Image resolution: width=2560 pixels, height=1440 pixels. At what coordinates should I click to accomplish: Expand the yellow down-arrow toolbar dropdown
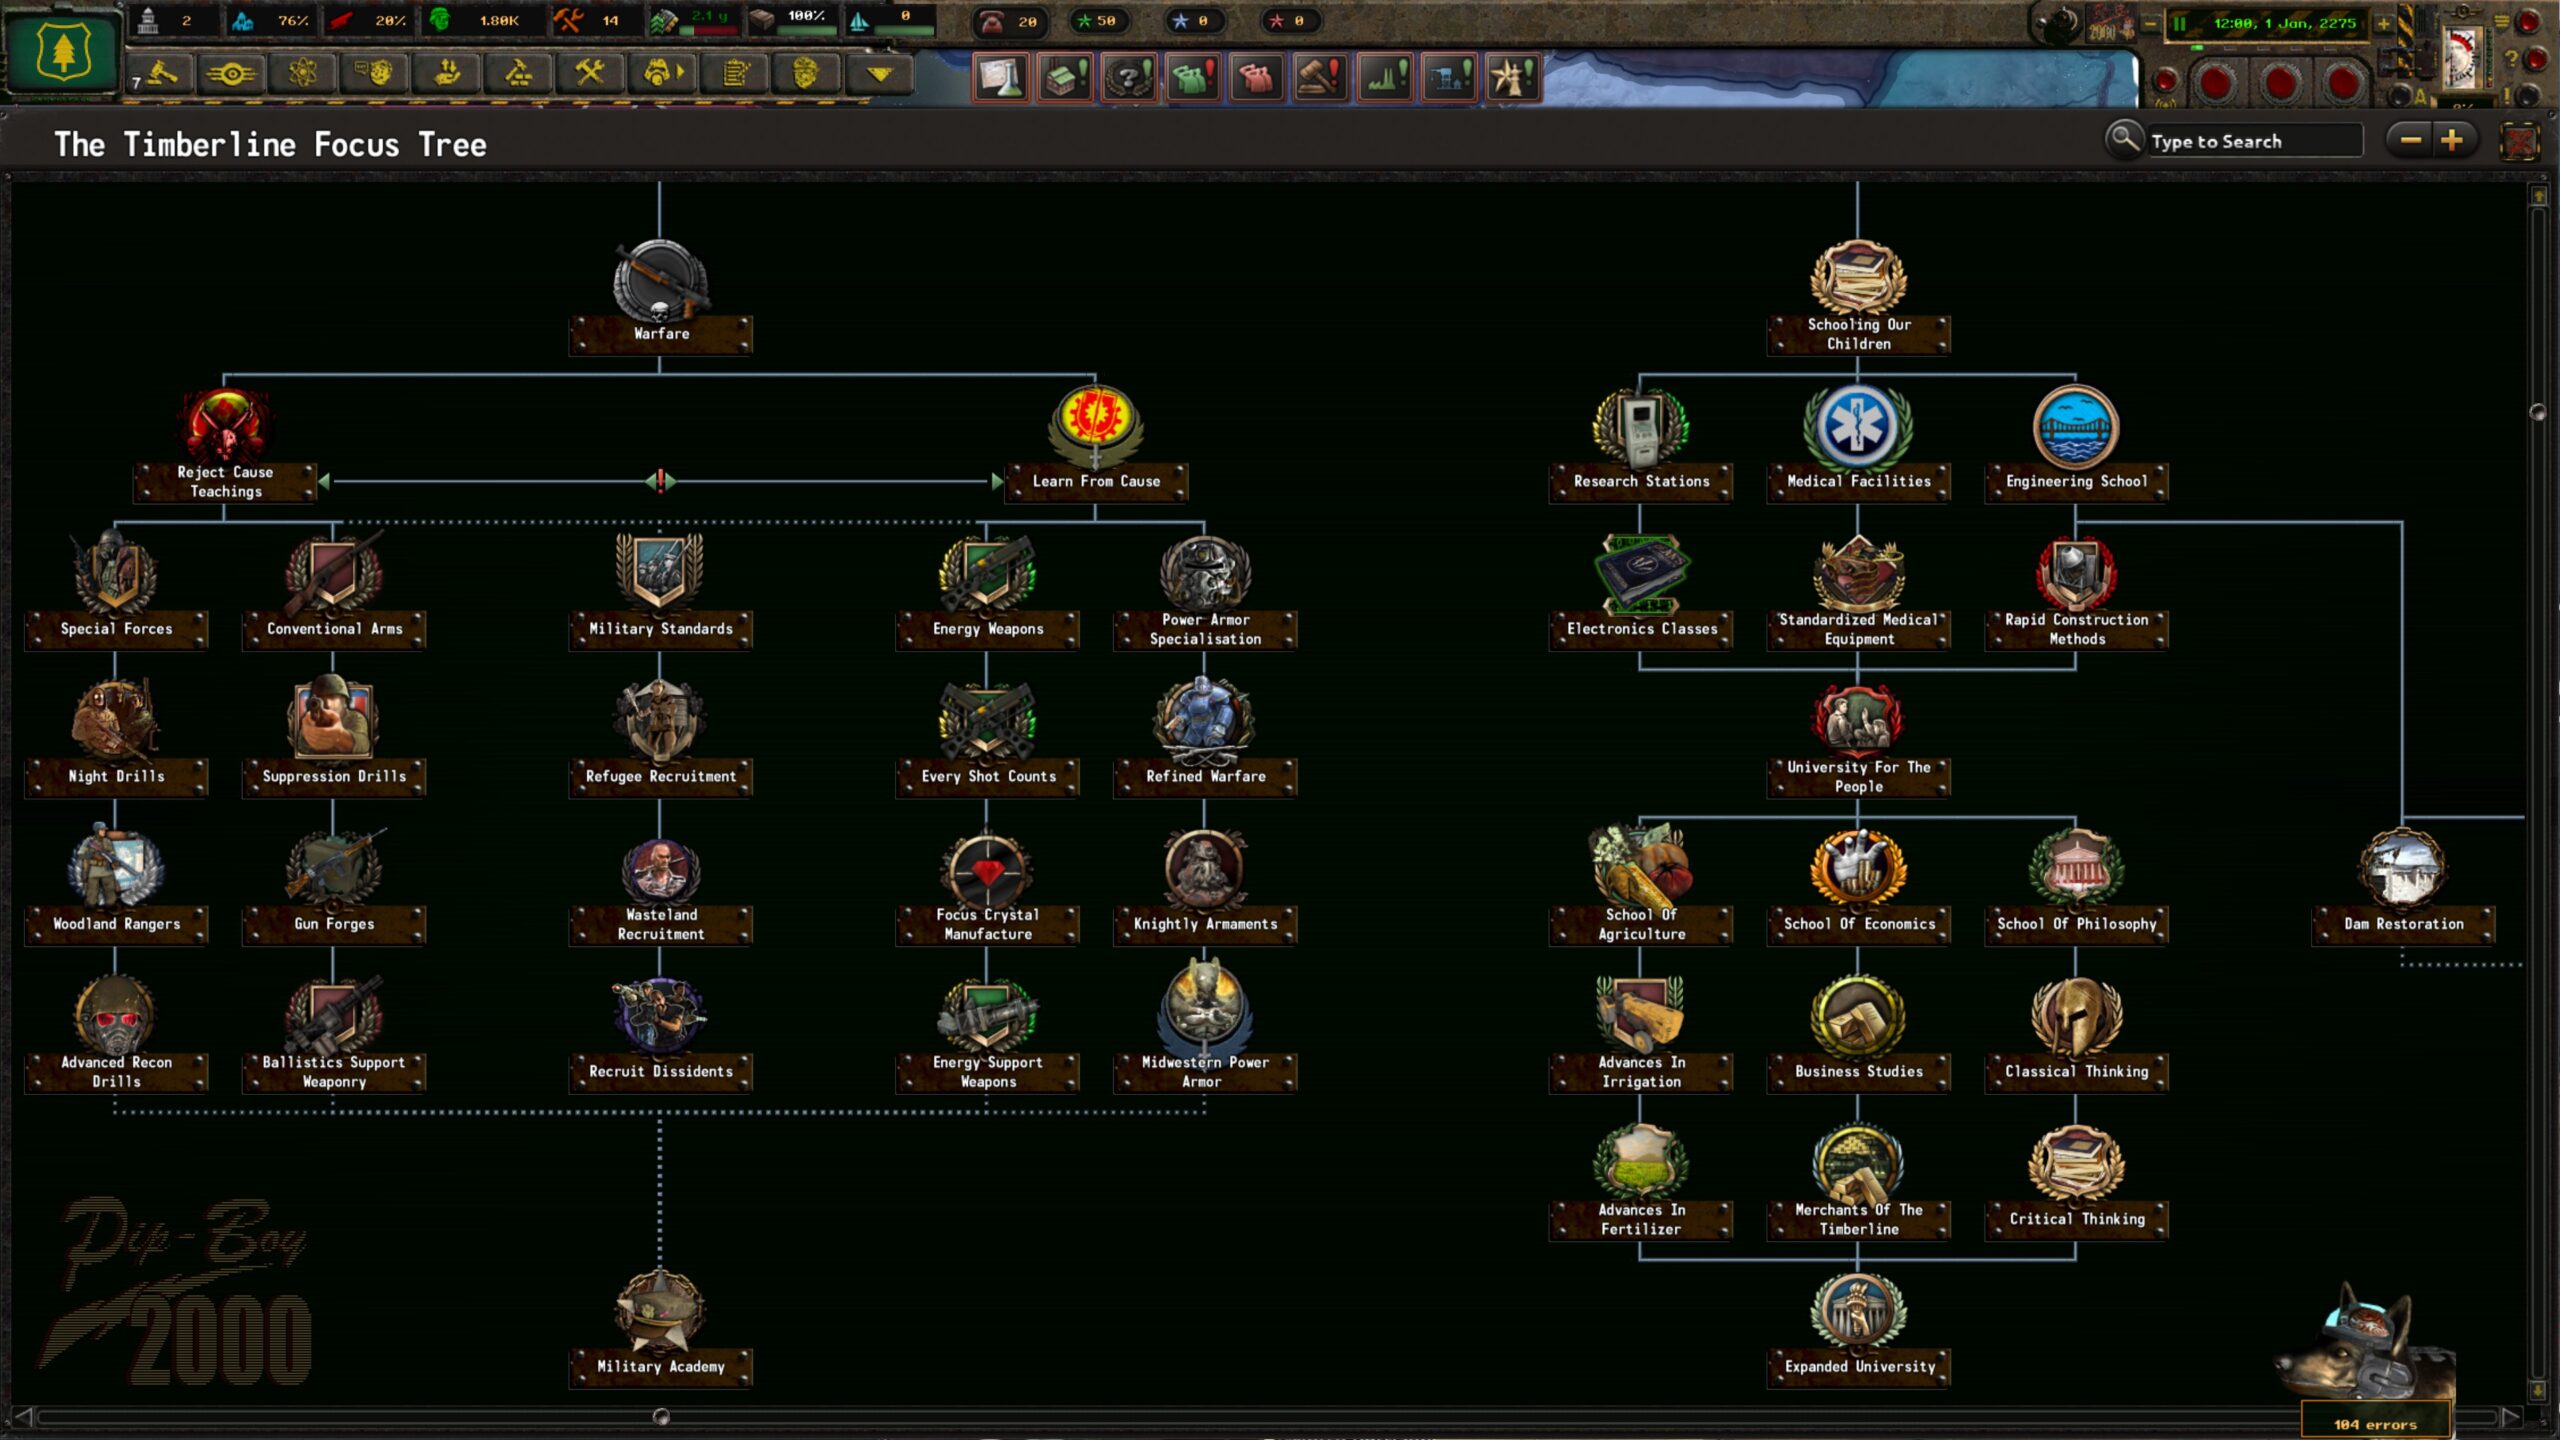[879, 74]
